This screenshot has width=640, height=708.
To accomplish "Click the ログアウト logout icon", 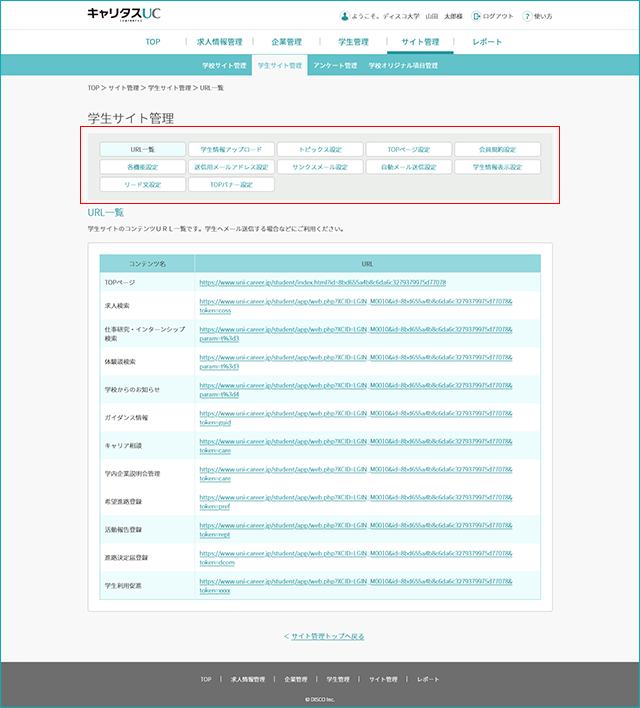I will 476,16.
